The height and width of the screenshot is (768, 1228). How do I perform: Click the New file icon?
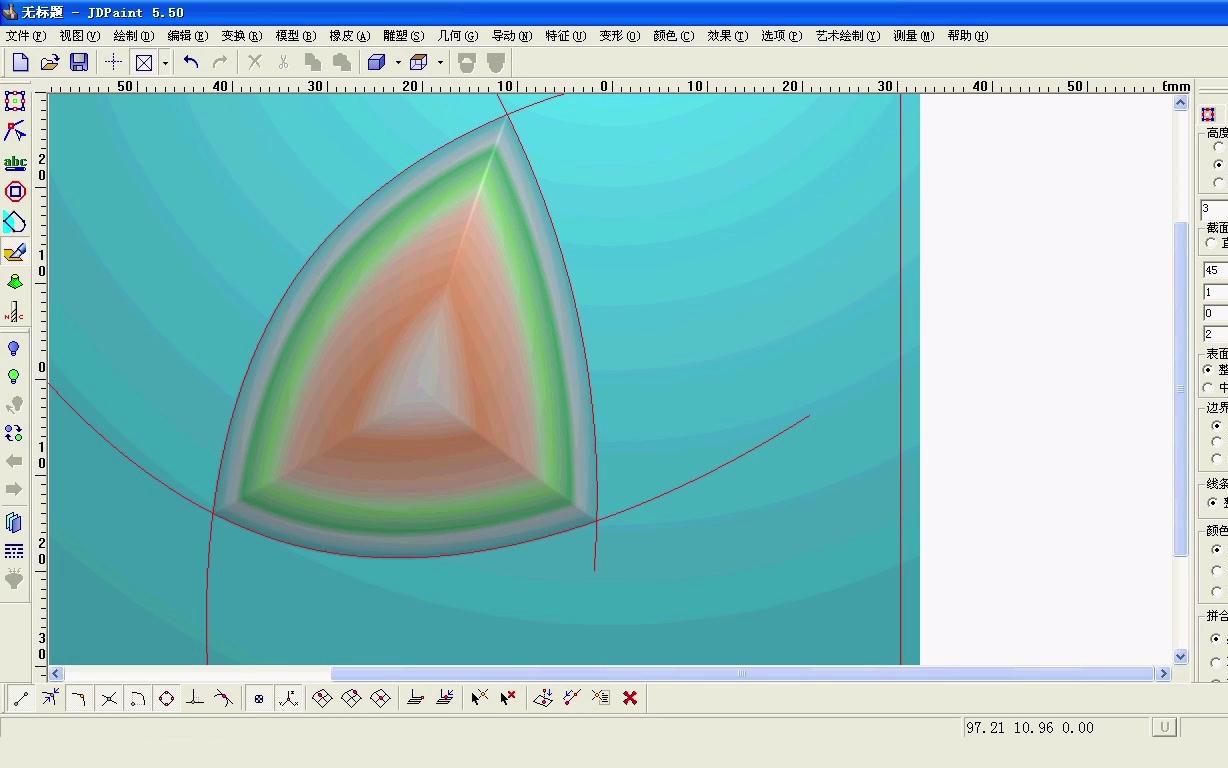20,62
